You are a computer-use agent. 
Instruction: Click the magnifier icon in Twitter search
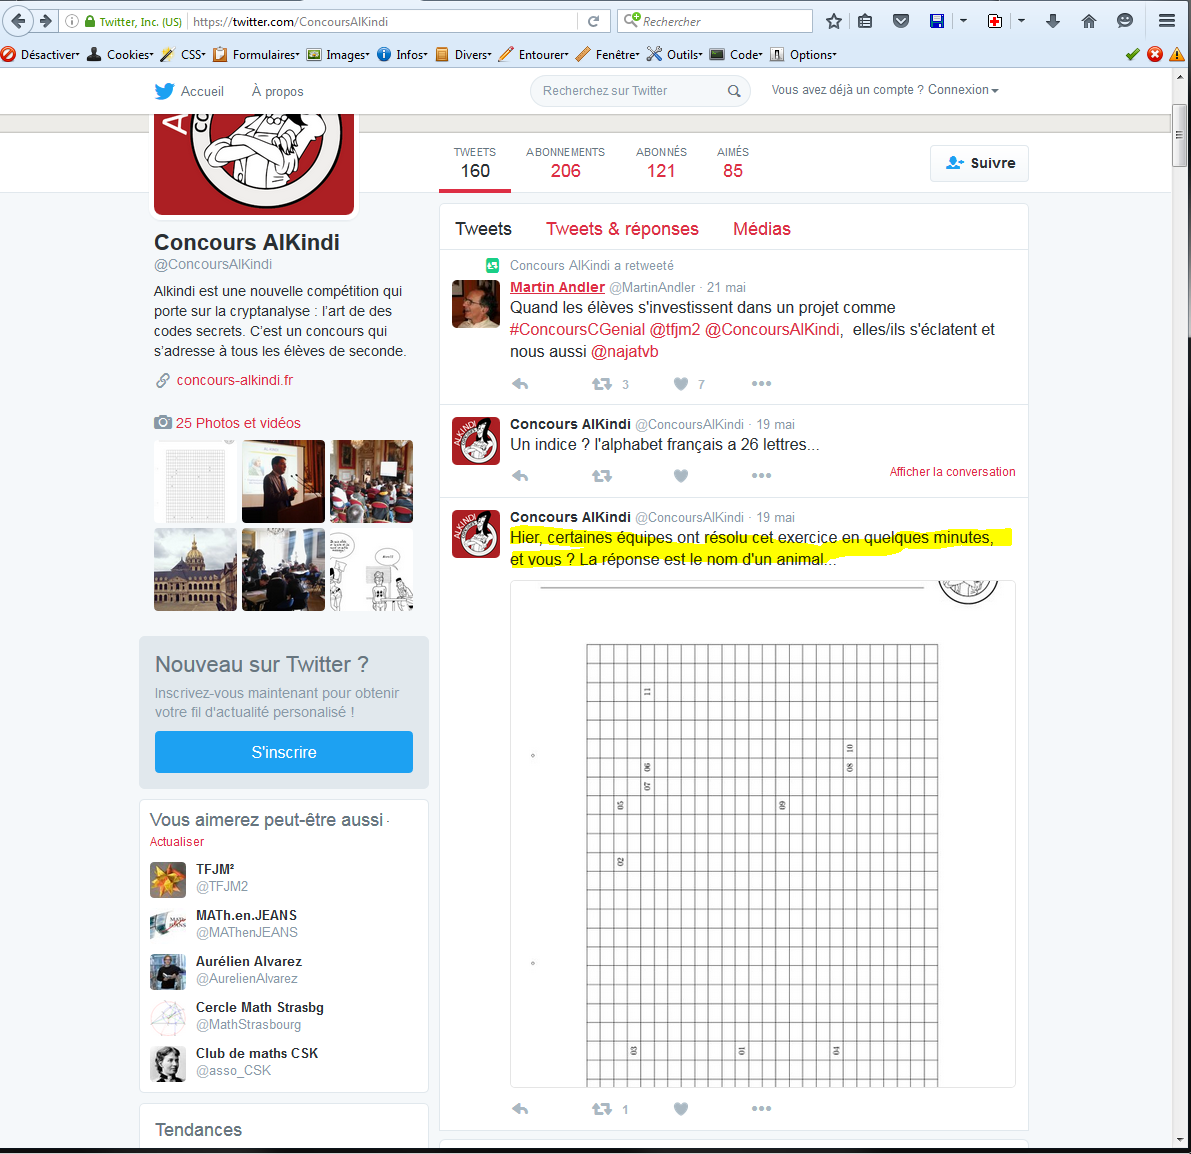pos(734,91)
